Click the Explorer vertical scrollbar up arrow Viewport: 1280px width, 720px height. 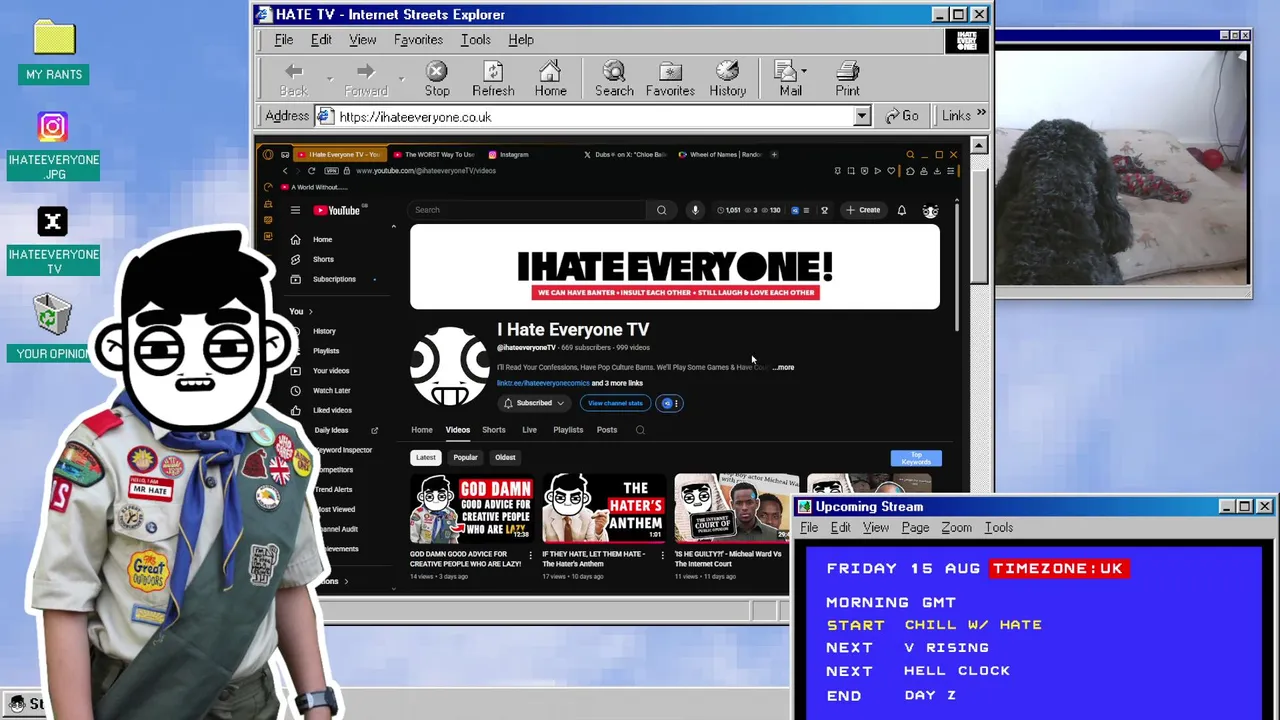[x=978, y=145]
